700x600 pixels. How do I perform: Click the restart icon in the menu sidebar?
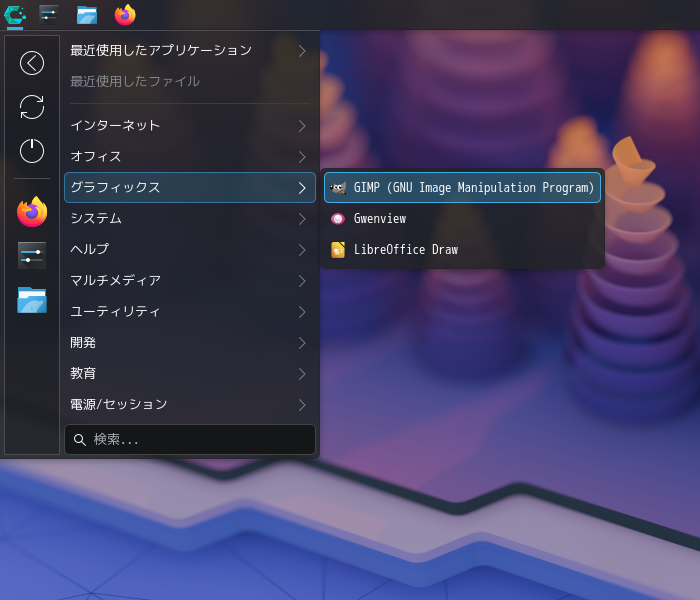pos(32,107)
